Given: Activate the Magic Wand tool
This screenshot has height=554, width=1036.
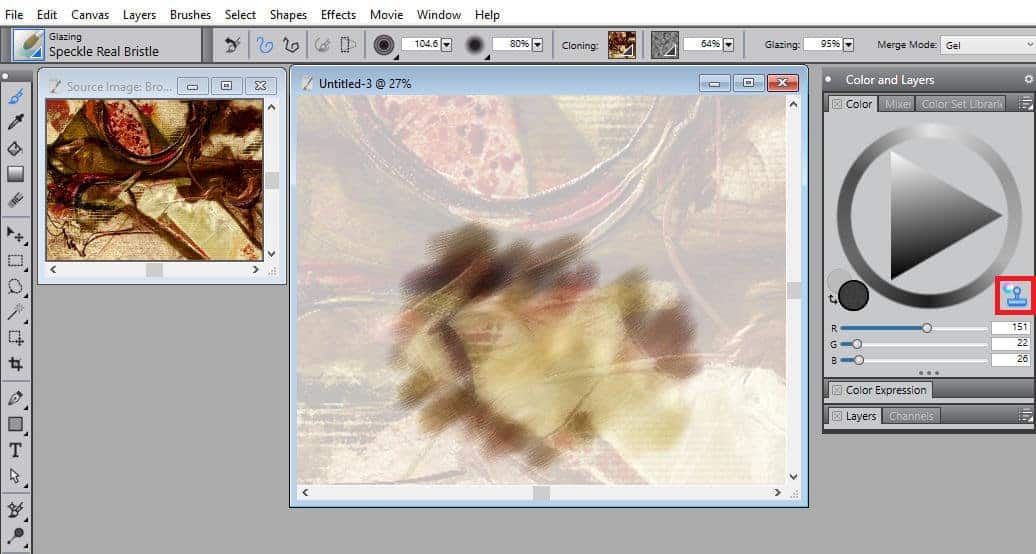Looking at the screenshot, I should (x=15, y=312).
